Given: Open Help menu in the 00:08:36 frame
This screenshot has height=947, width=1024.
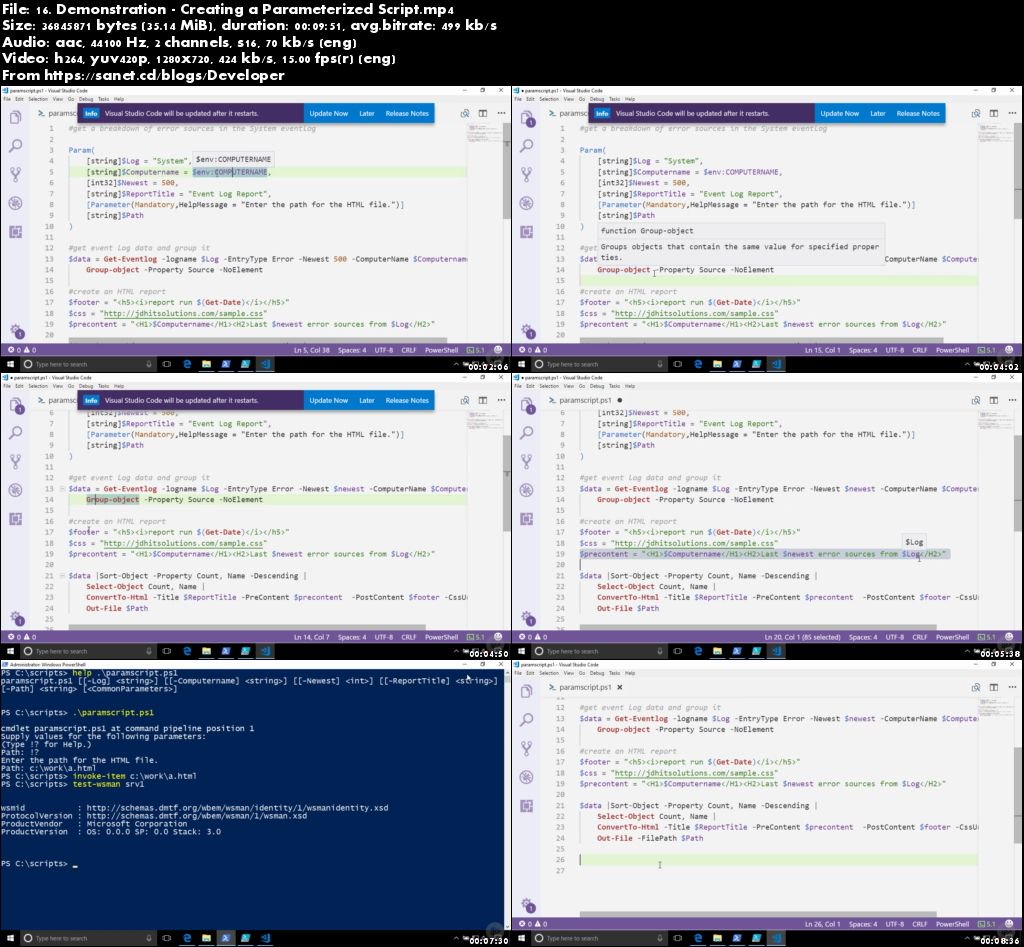Looking at the screenshot, I should pos(630,673).
